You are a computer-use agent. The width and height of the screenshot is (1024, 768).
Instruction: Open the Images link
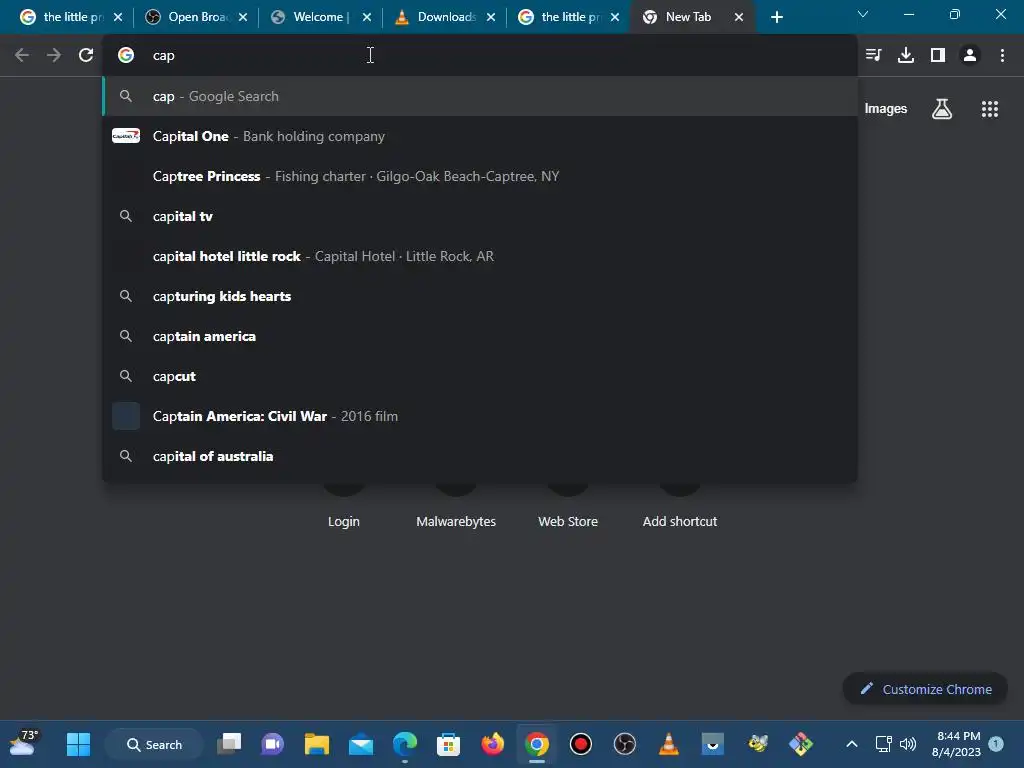click(886, 109)
